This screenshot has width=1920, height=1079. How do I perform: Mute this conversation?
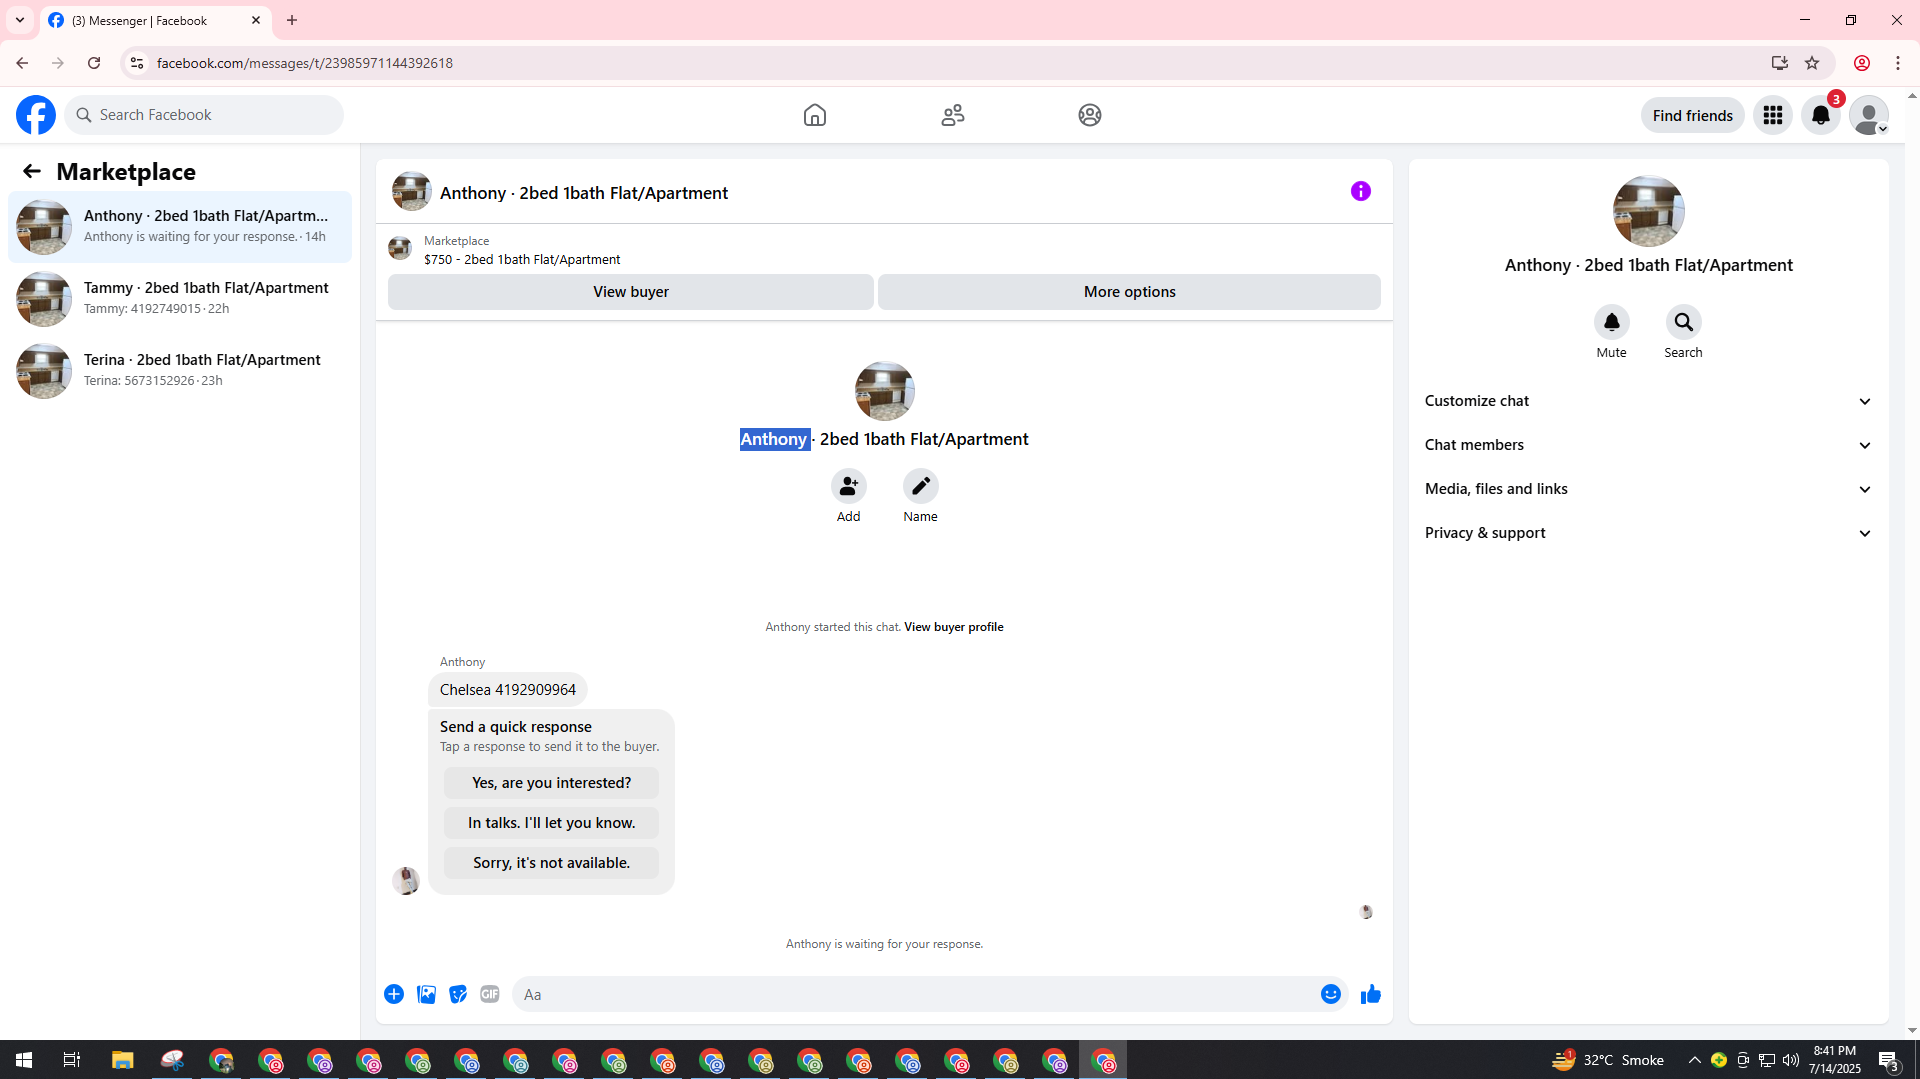coord(1611,322)
